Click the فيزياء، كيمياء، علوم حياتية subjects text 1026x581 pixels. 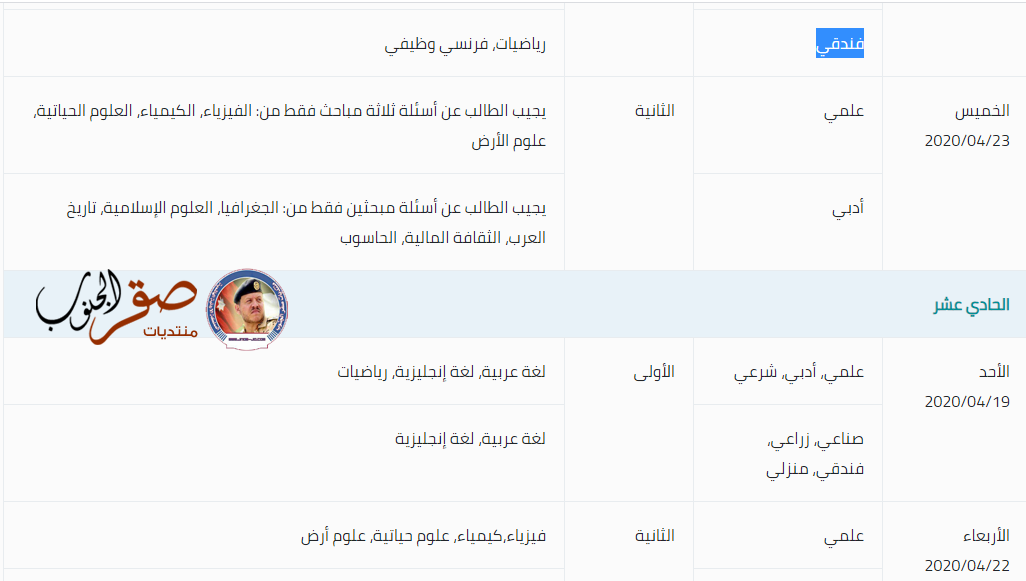pos(424,536)
